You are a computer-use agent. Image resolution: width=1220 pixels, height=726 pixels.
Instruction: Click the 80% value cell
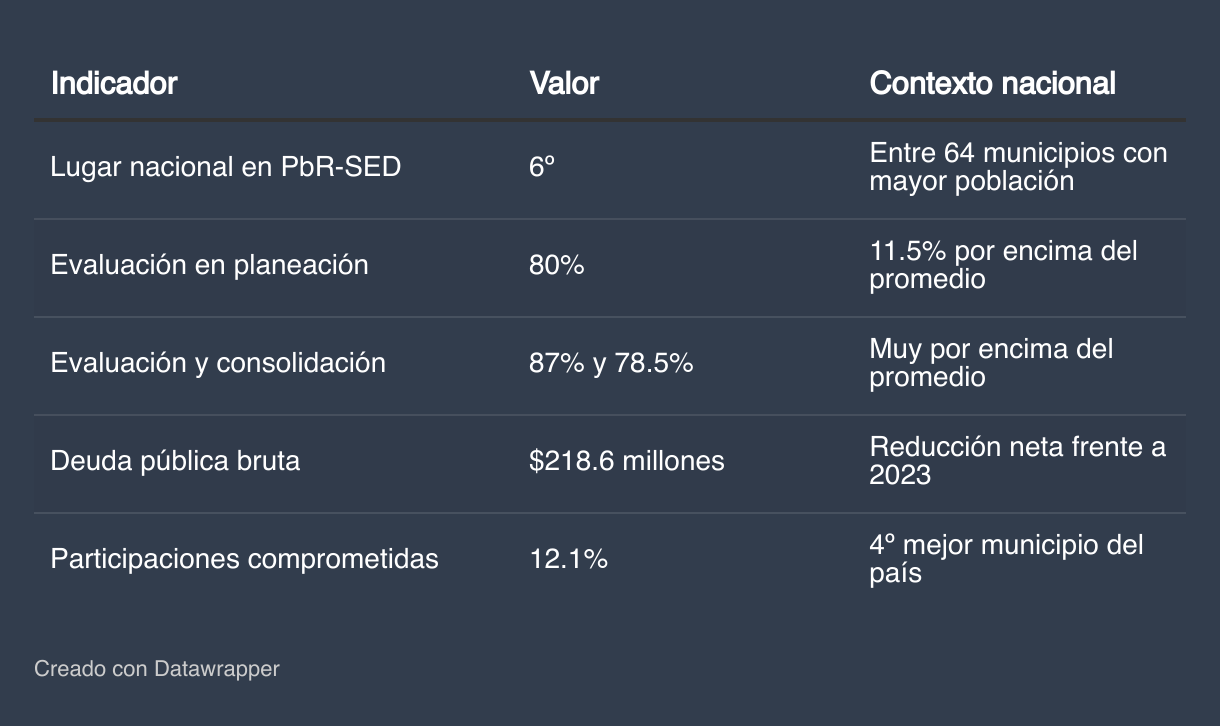[556, 265]
